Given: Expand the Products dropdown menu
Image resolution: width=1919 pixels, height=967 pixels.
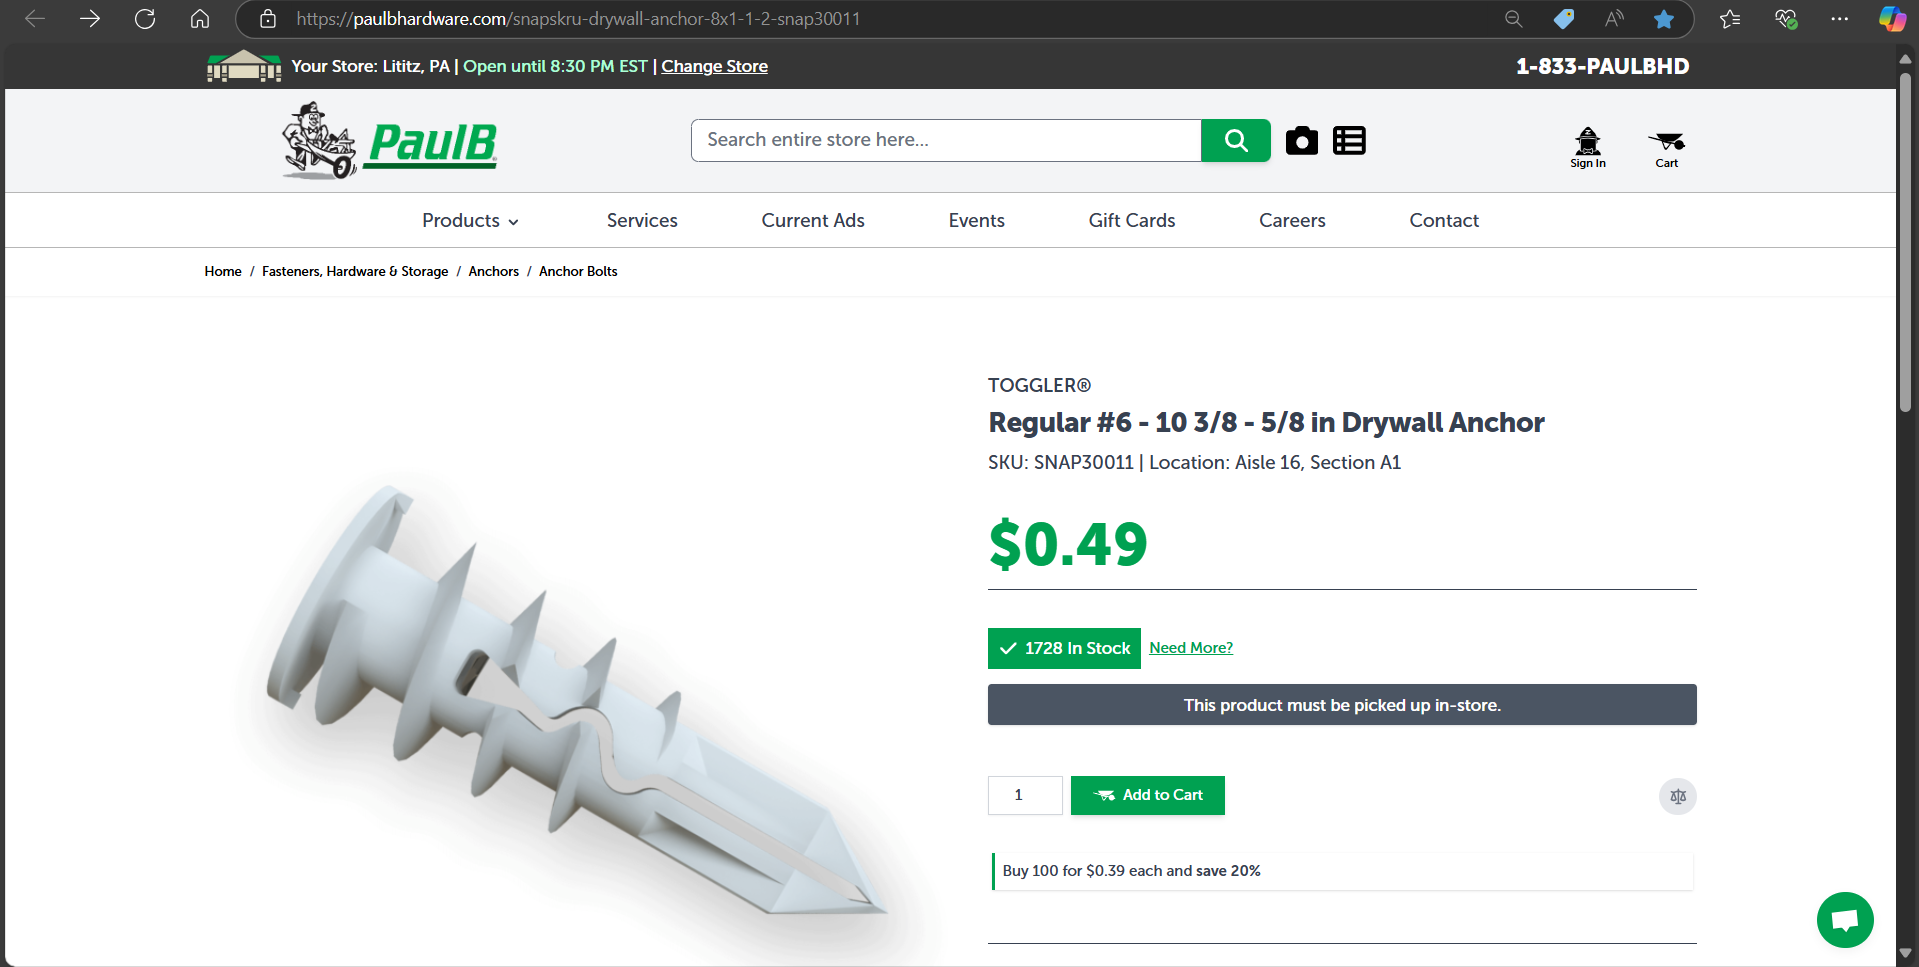Looking at the screenshot, I should (x=470, y=221).
